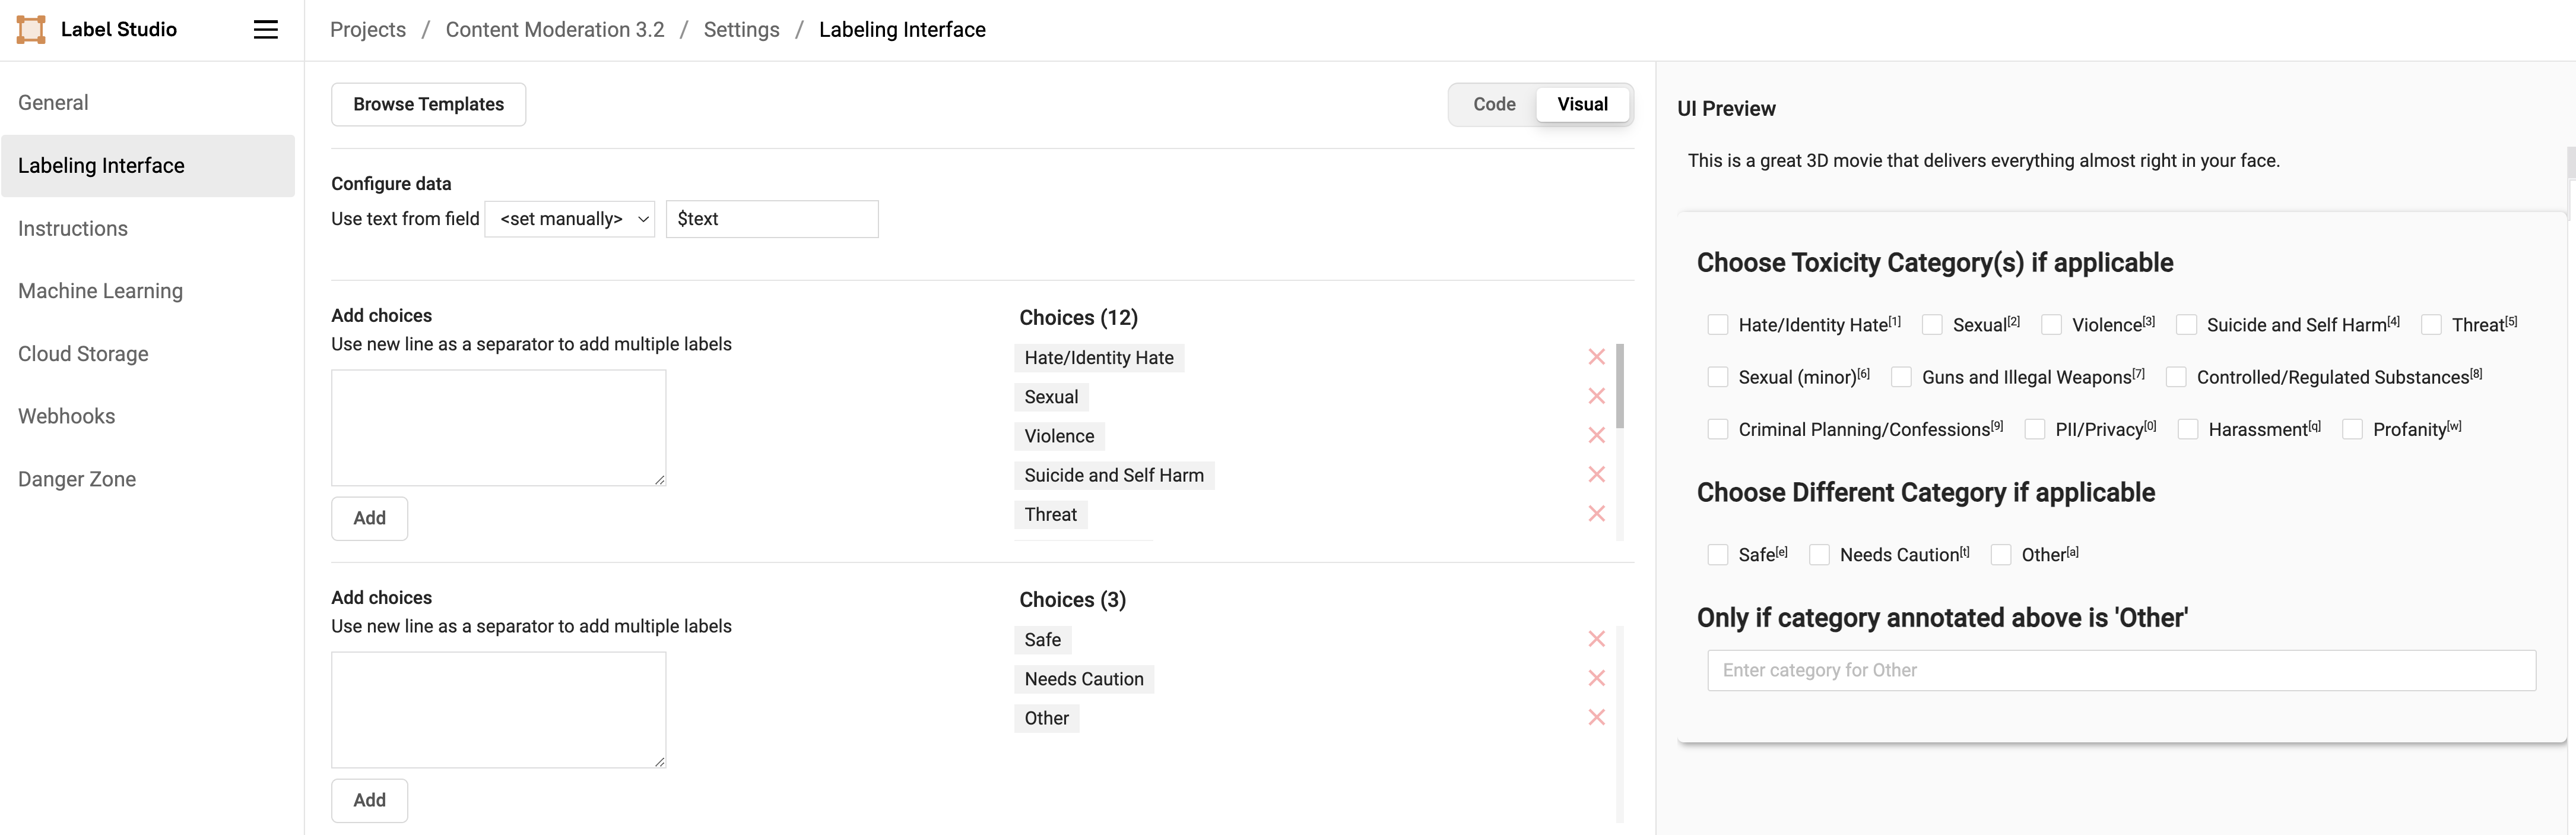
Task: Open the text field source dropdown
Action: coord(570,219)
